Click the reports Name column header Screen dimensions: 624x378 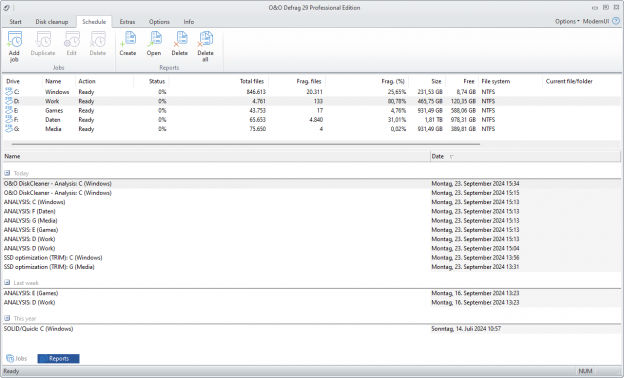216,156
